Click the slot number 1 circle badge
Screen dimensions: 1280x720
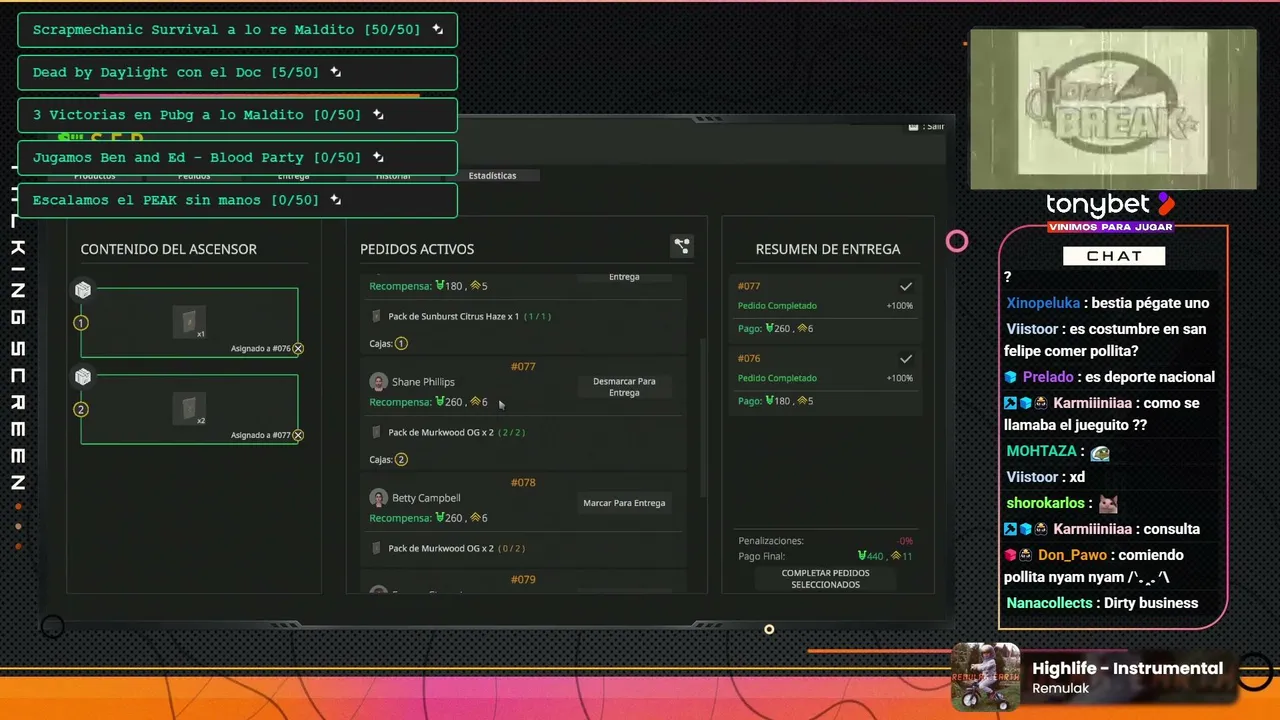(81, 323)
